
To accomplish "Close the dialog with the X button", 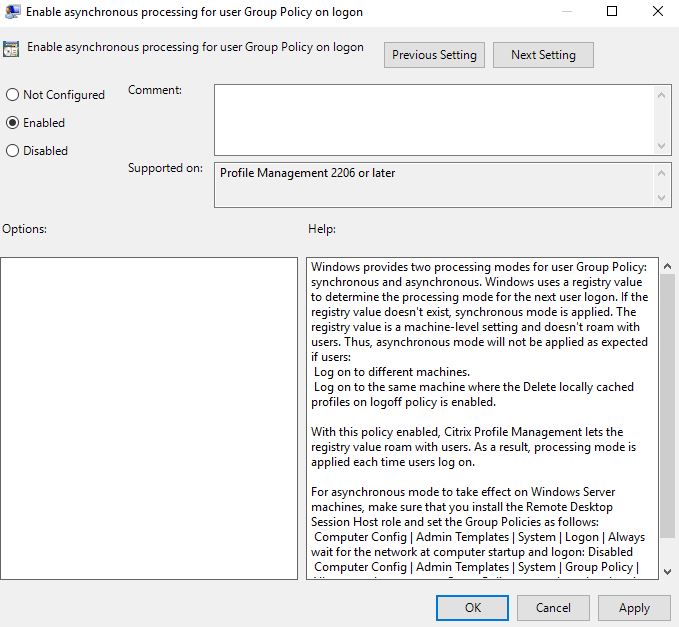I will point(657,12).
